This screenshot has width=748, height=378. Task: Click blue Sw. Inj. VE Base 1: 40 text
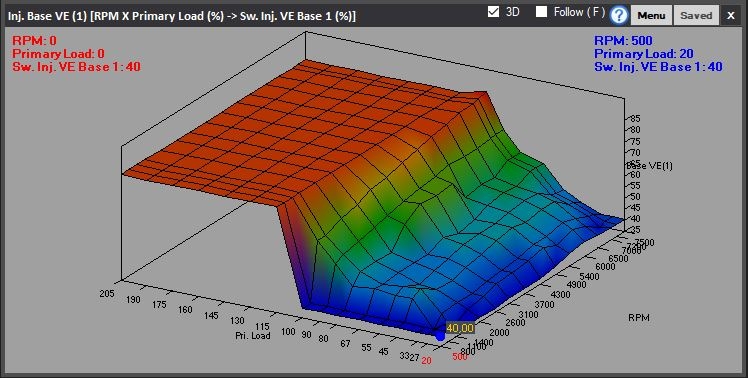coord(658,67)
